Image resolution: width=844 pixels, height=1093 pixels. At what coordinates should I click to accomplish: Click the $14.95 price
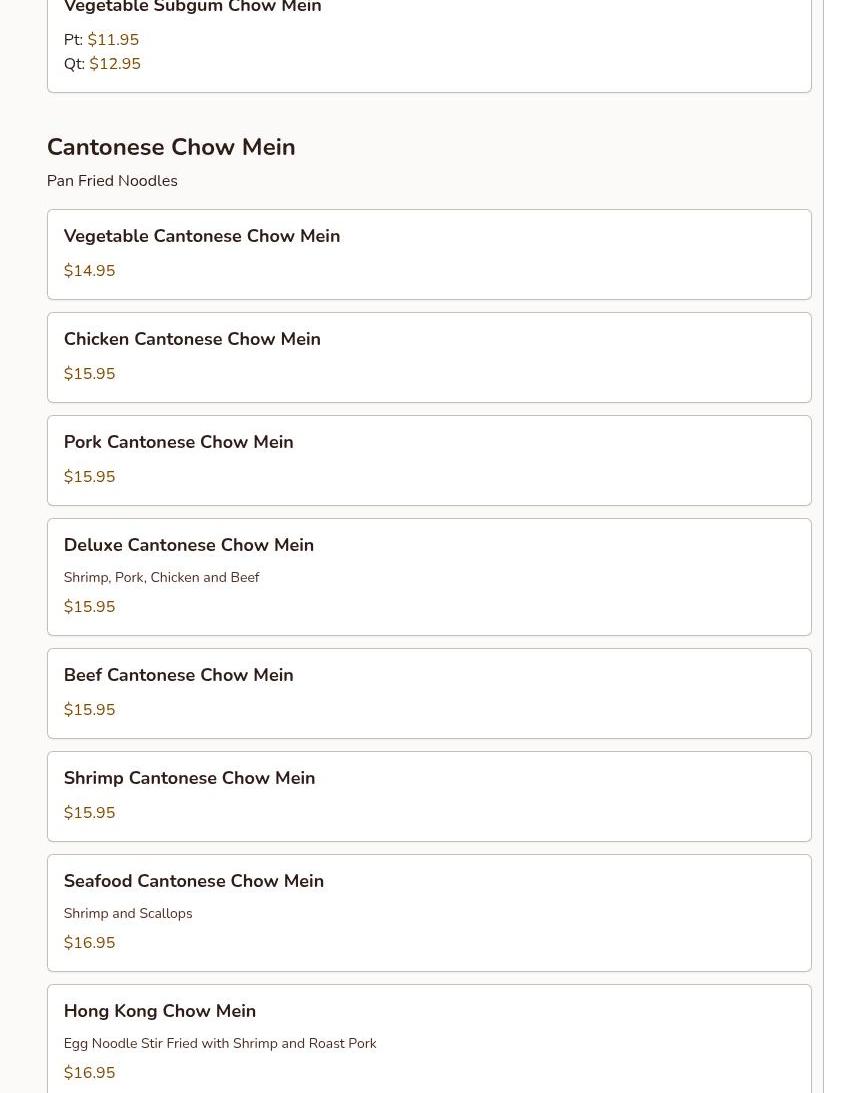(x=89, y=271)
